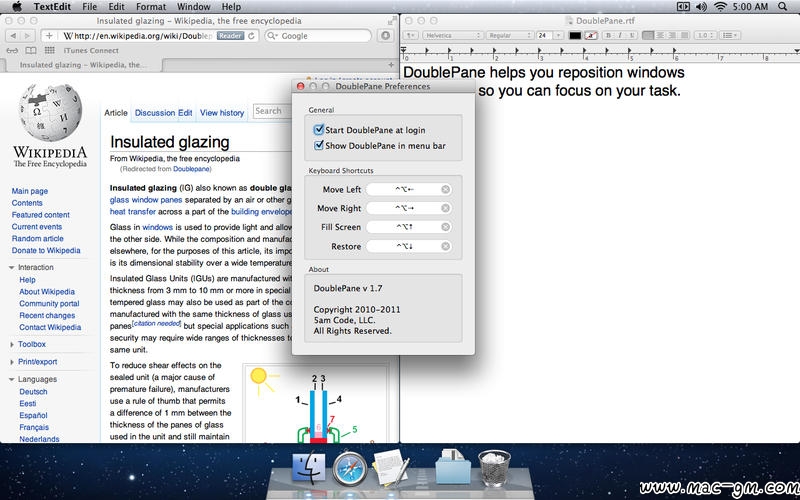Click the Wikipedia globe logo
This screenshot has width=800, height=500.
pyautogui.click(x=50, y=113)
